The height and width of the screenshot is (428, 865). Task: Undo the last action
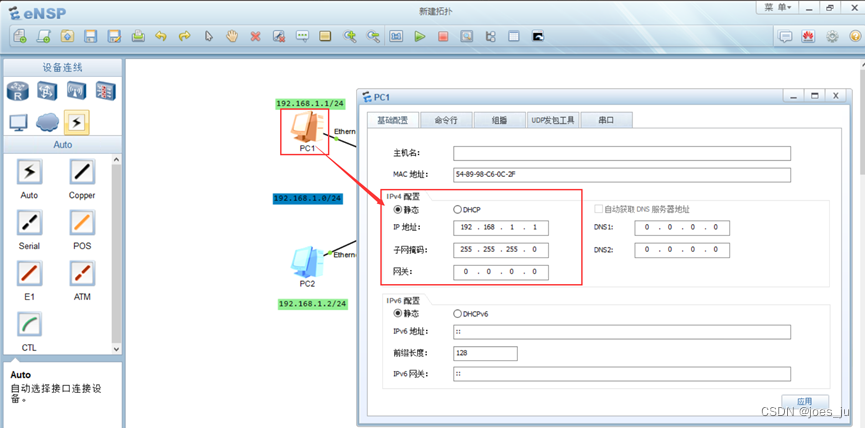[161, 36]
